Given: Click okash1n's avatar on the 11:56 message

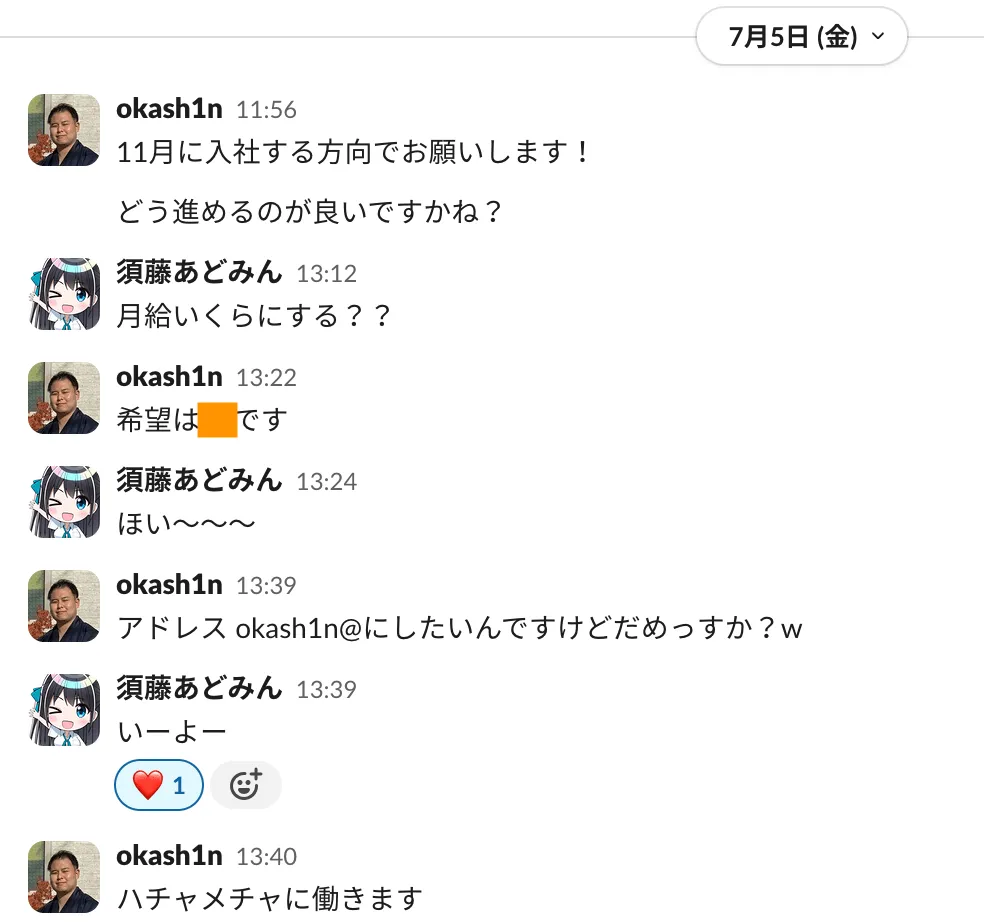Looking at the screenshot, I should (64, 130).
